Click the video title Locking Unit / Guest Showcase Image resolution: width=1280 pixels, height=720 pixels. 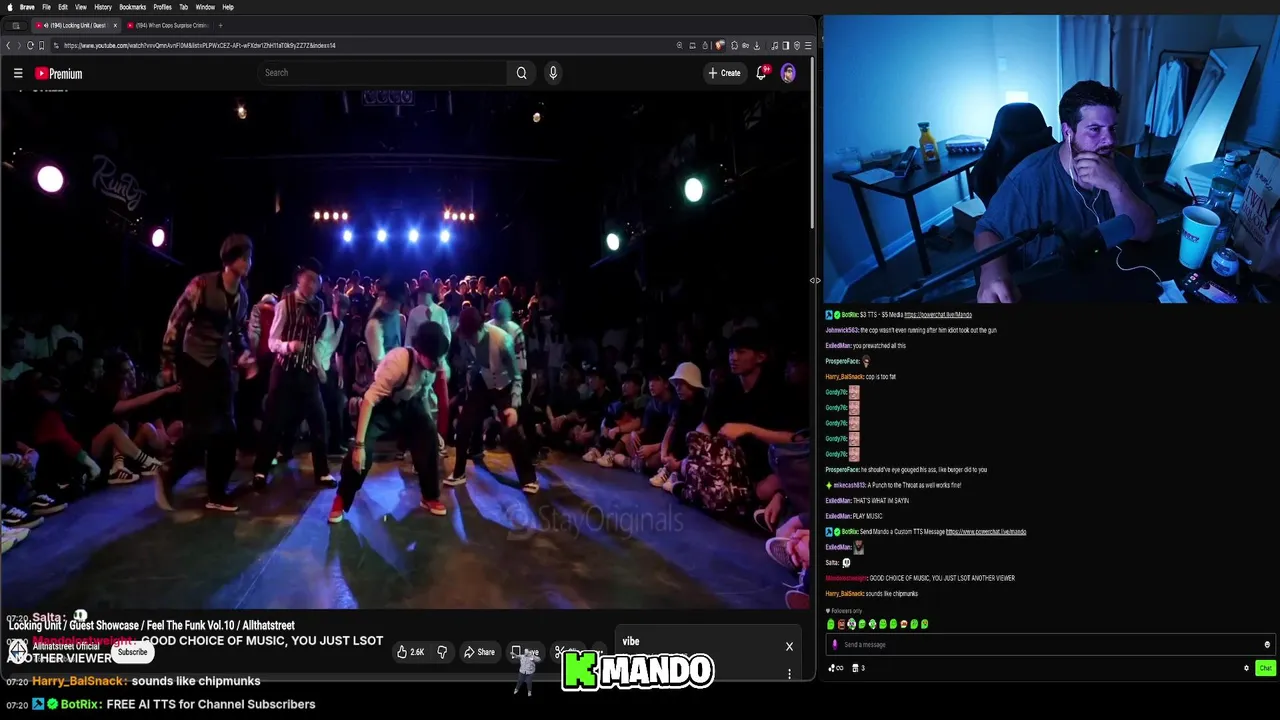[152, 626]
